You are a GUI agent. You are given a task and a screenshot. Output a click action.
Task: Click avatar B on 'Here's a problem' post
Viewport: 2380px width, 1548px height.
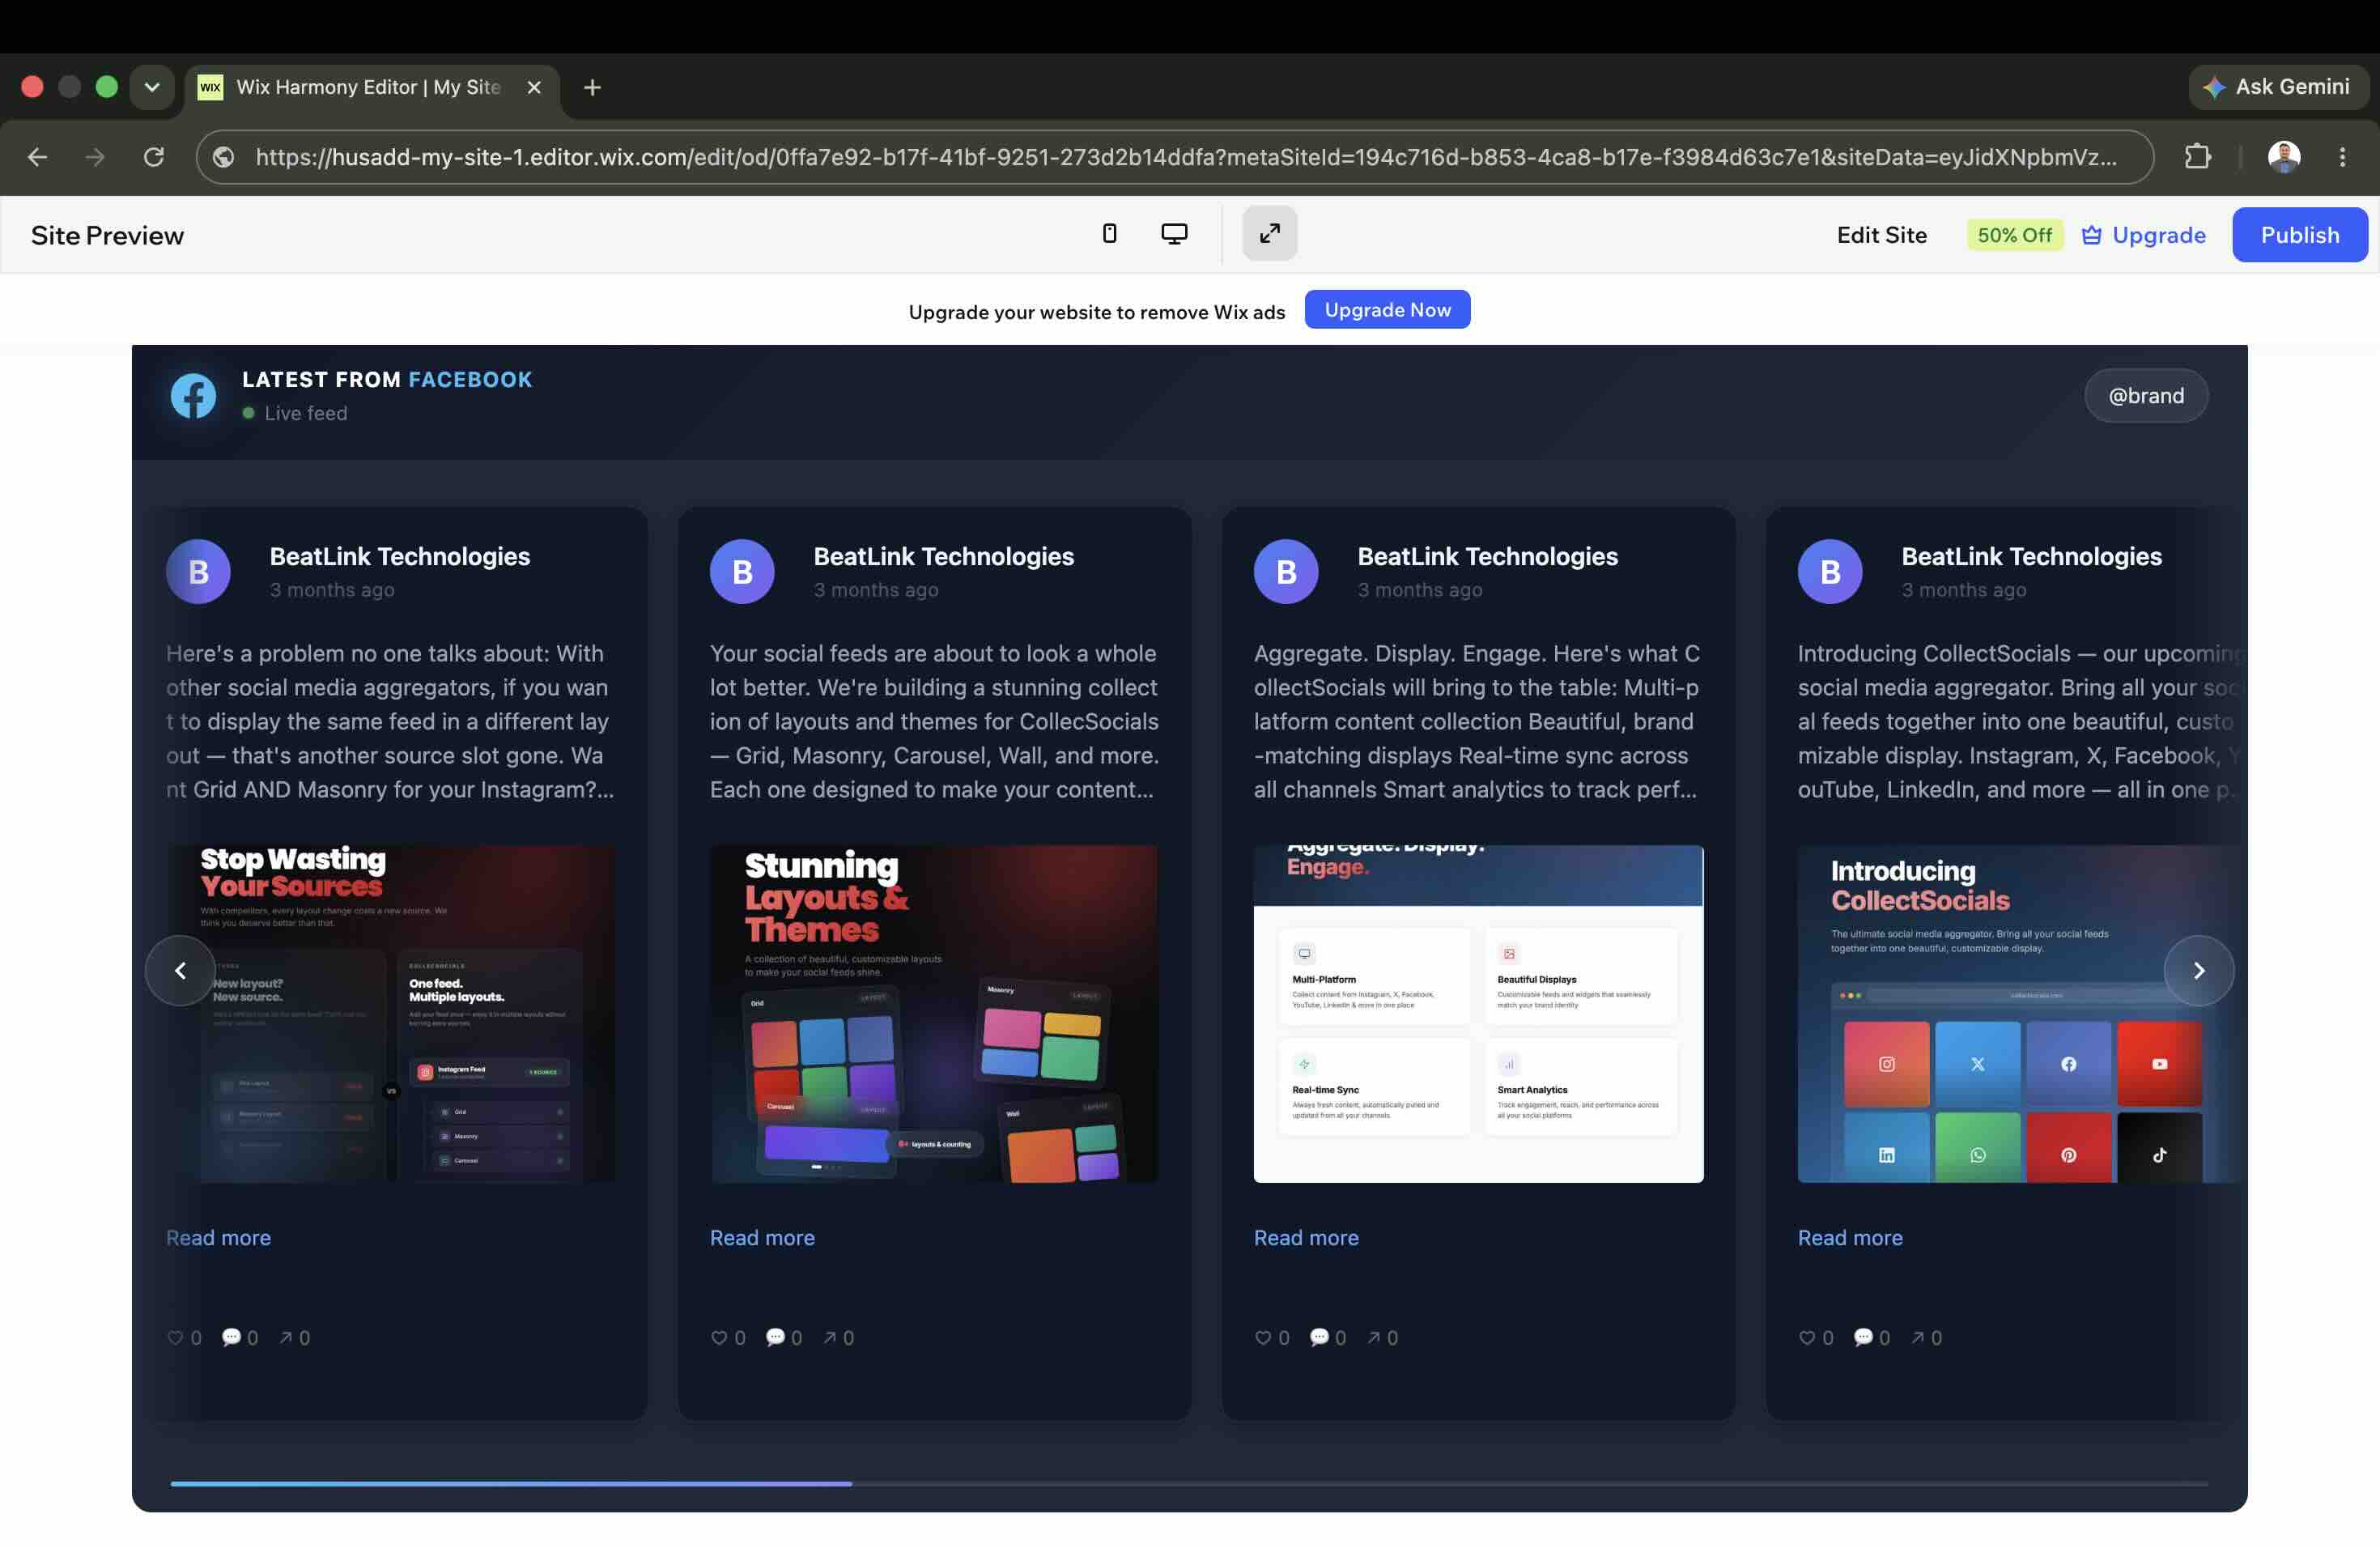[198, 572]
